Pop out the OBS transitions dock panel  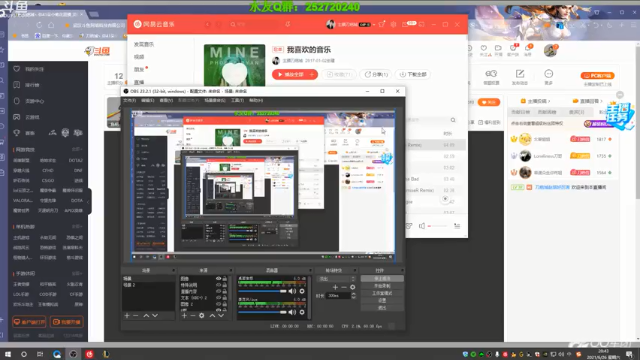point(354,270)
